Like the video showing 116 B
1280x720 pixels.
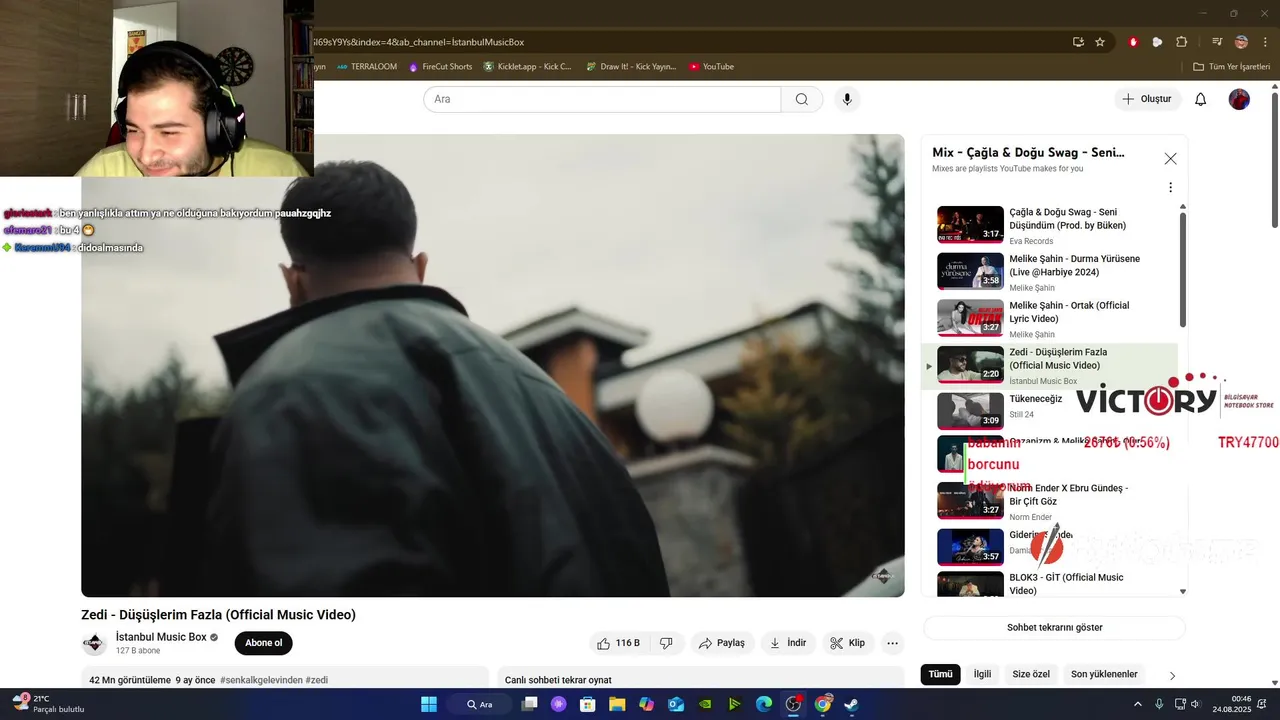[619, 643]
